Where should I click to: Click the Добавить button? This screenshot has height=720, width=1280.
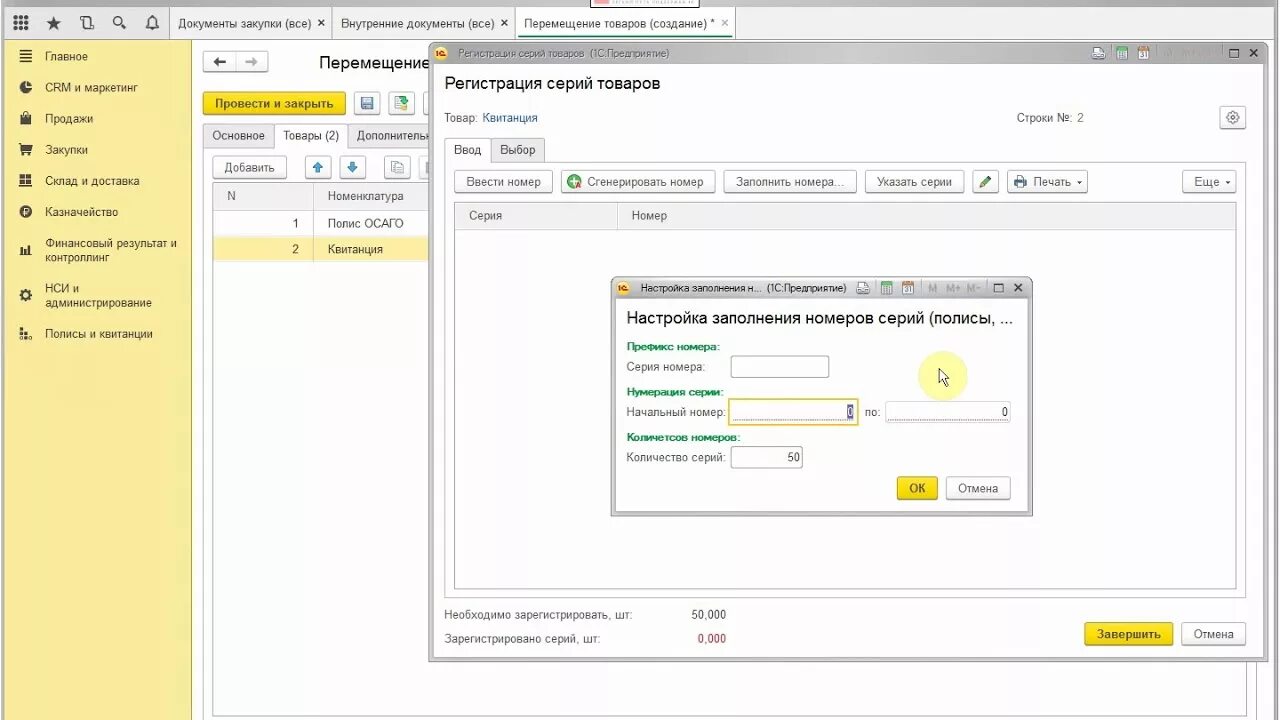click(x=249, y=167)
